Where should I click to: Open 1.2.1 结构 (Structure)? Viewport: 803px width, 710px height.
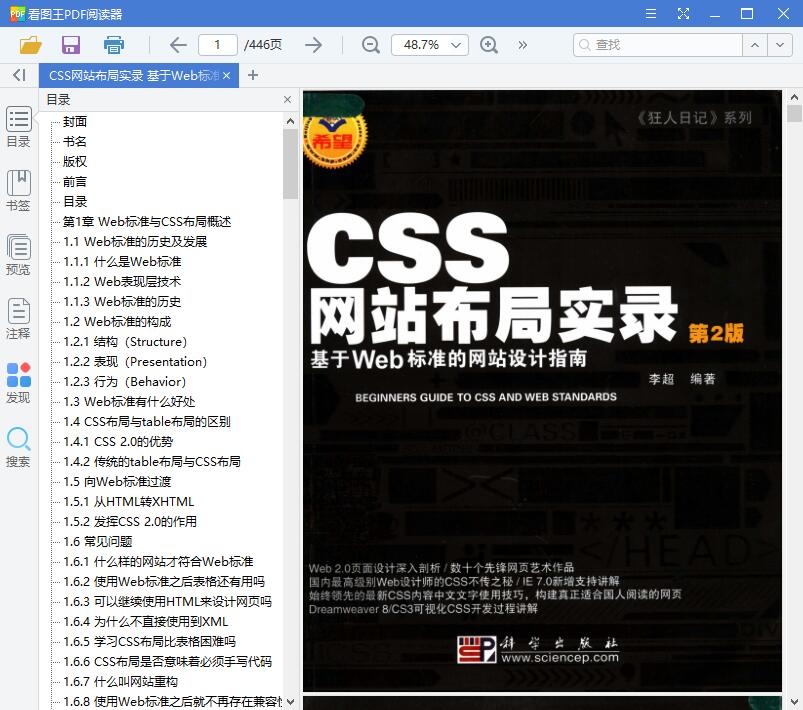click(125, 341)
